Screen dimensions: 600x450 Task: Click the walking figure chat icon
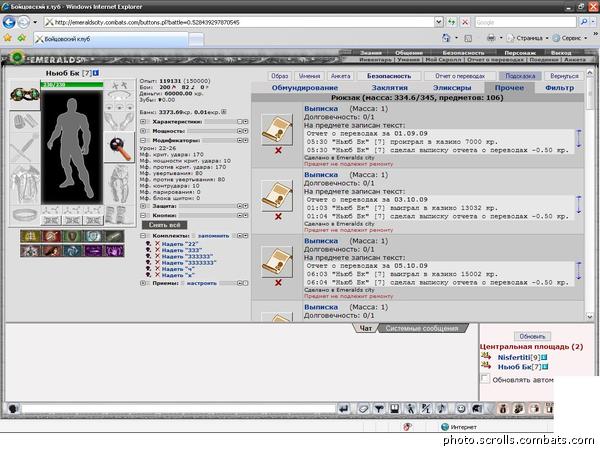(410, 409)
